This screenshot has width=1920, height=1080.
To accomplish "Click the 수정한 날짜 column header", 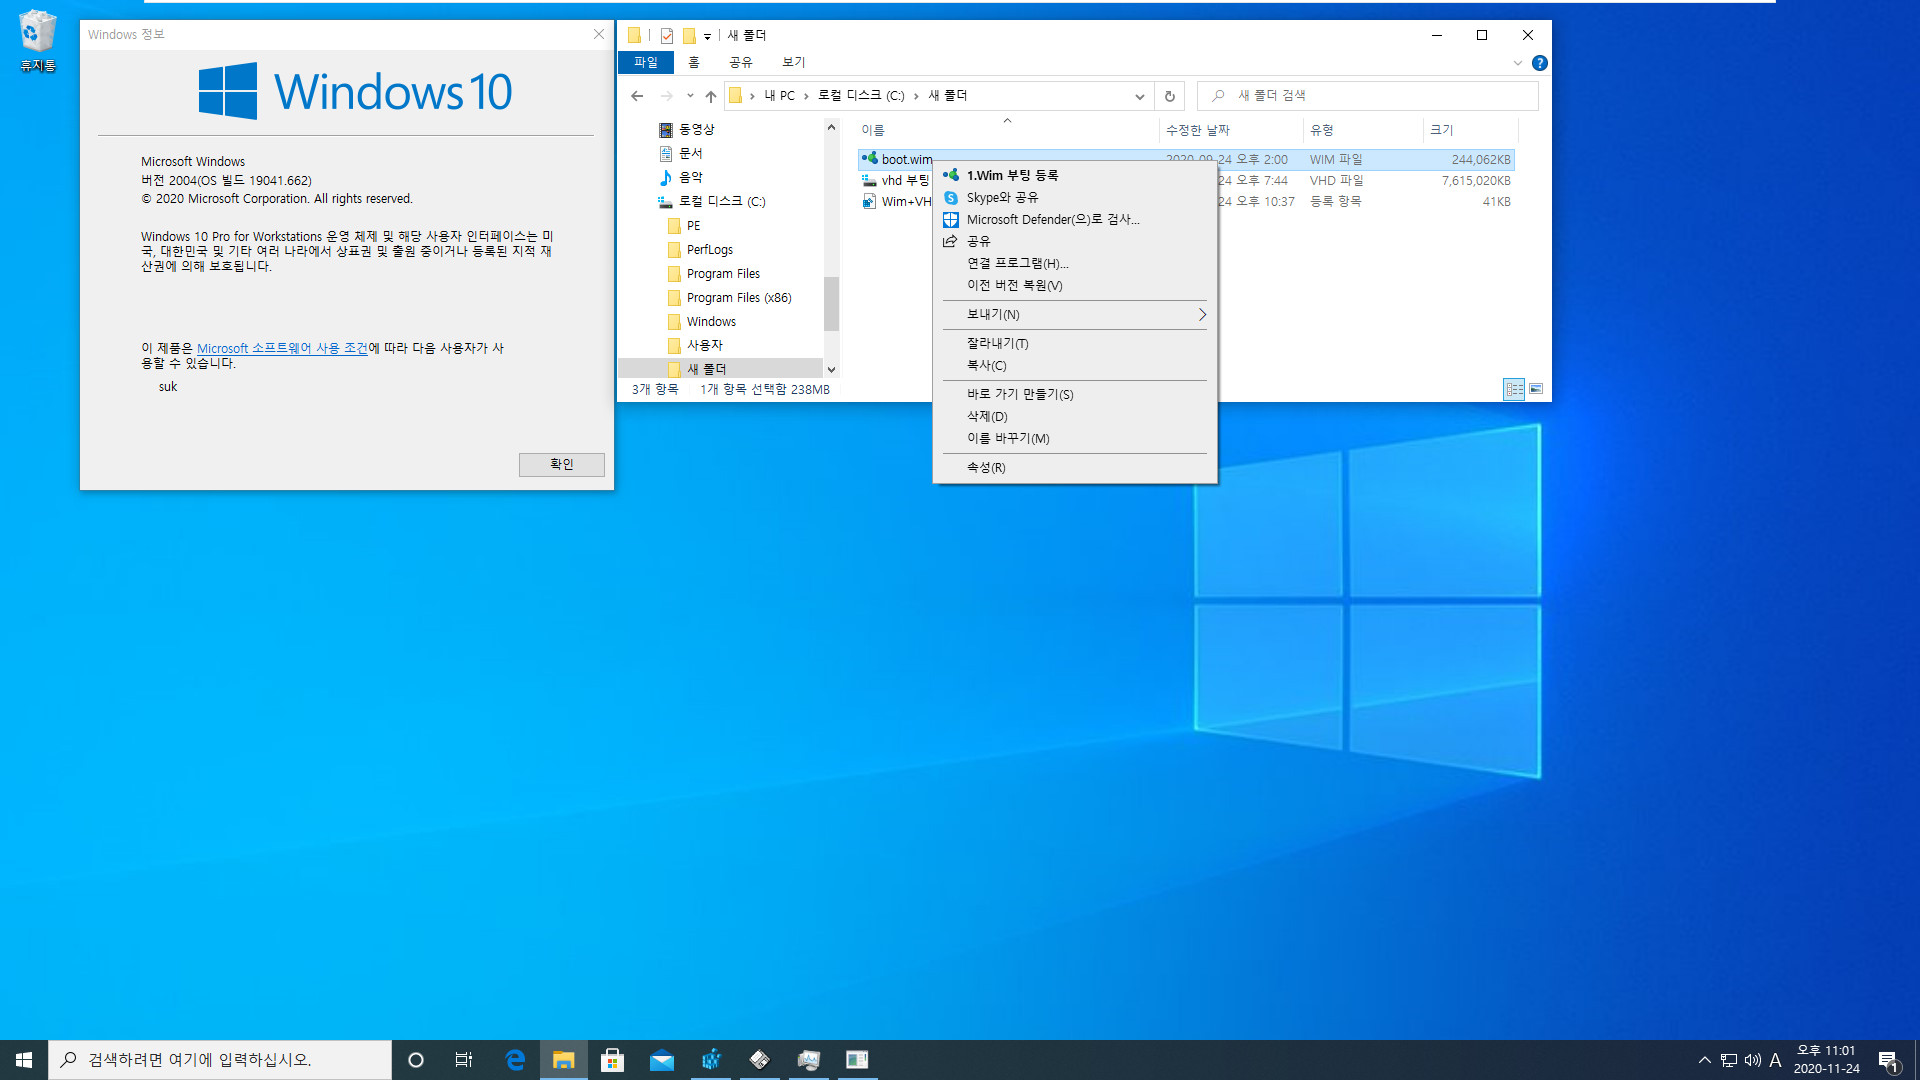I will (x=1231, y=131).
